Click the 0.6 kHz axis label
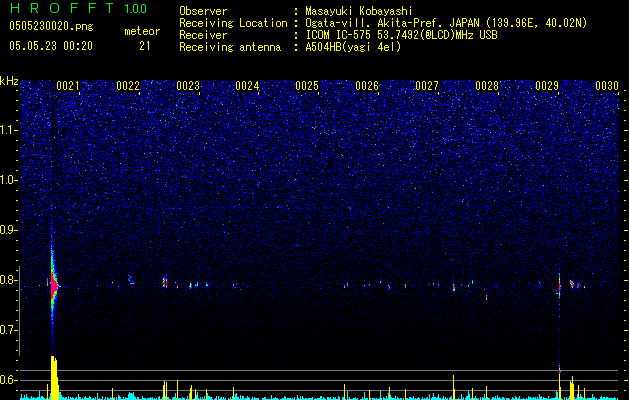Image resolution: width=629 pixels, height=400 pixels. [x=9, y=380]
